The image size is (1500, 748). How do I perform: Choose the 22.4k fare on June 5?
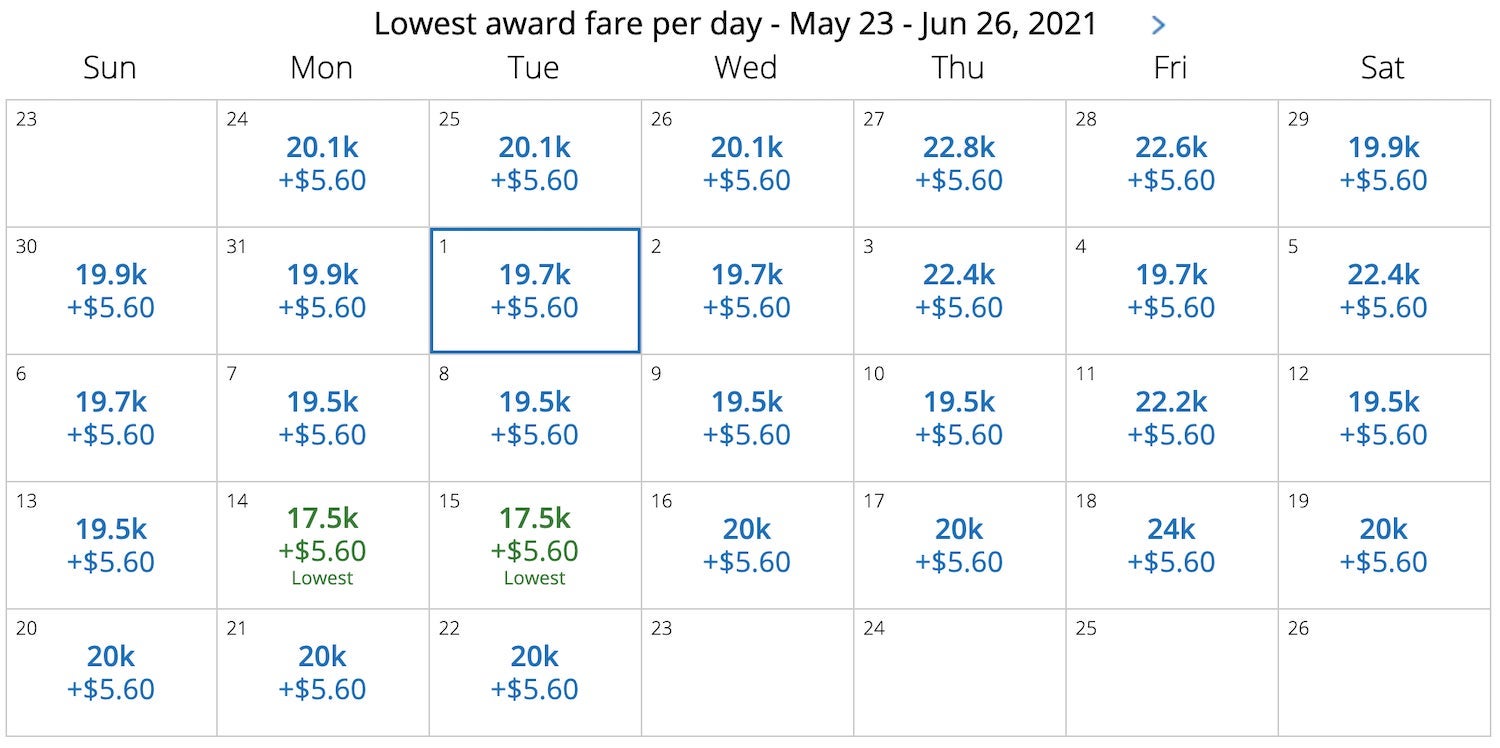[1383, 290]
